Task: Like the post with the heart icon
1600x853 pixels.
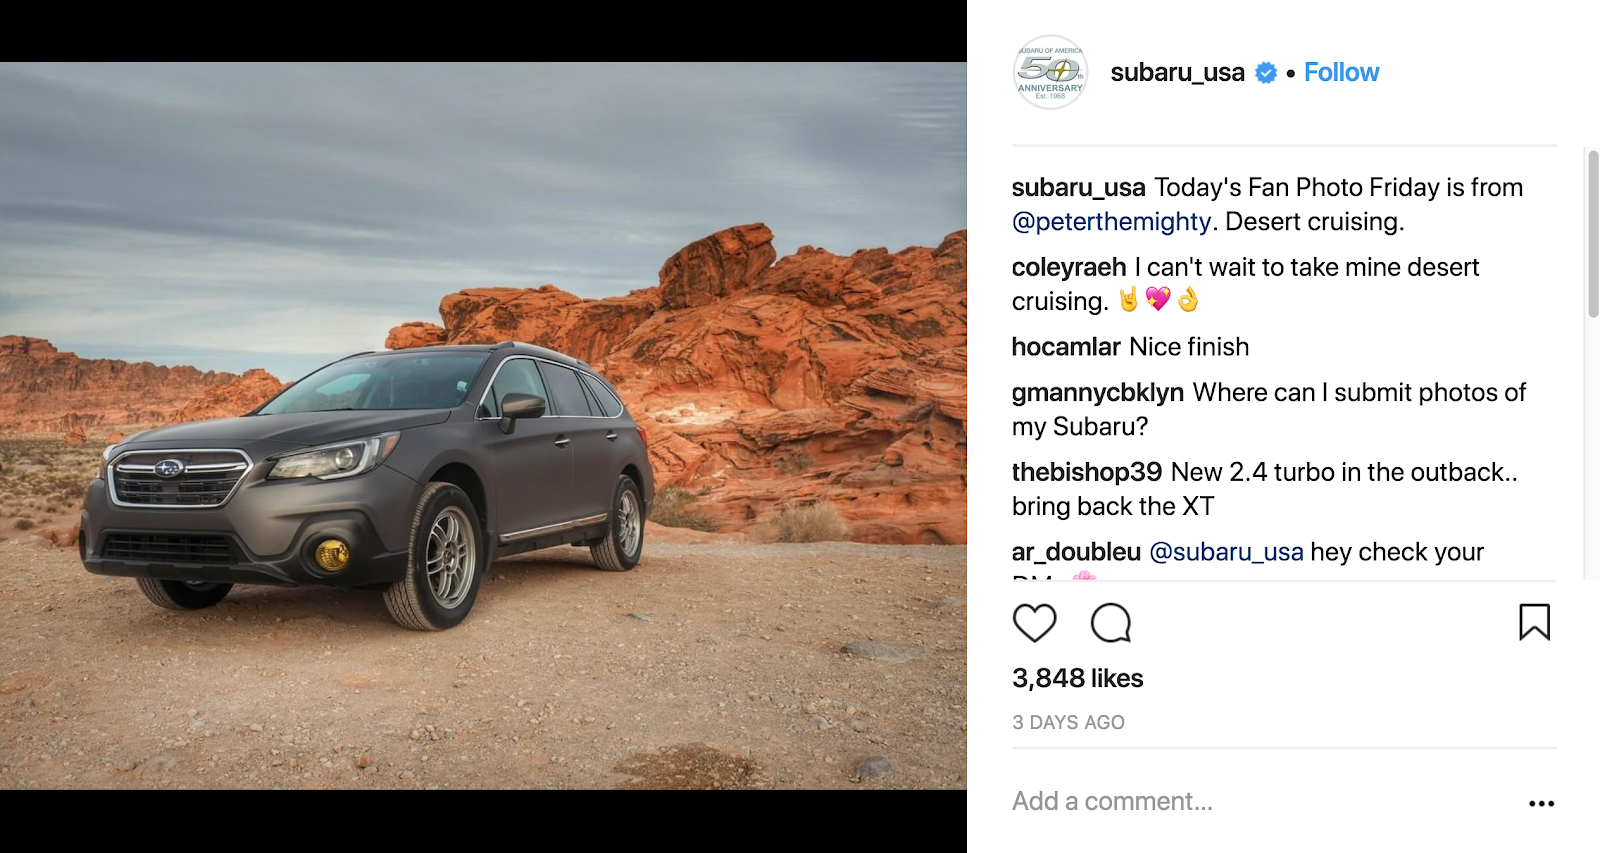Action: coord(1034,623)
